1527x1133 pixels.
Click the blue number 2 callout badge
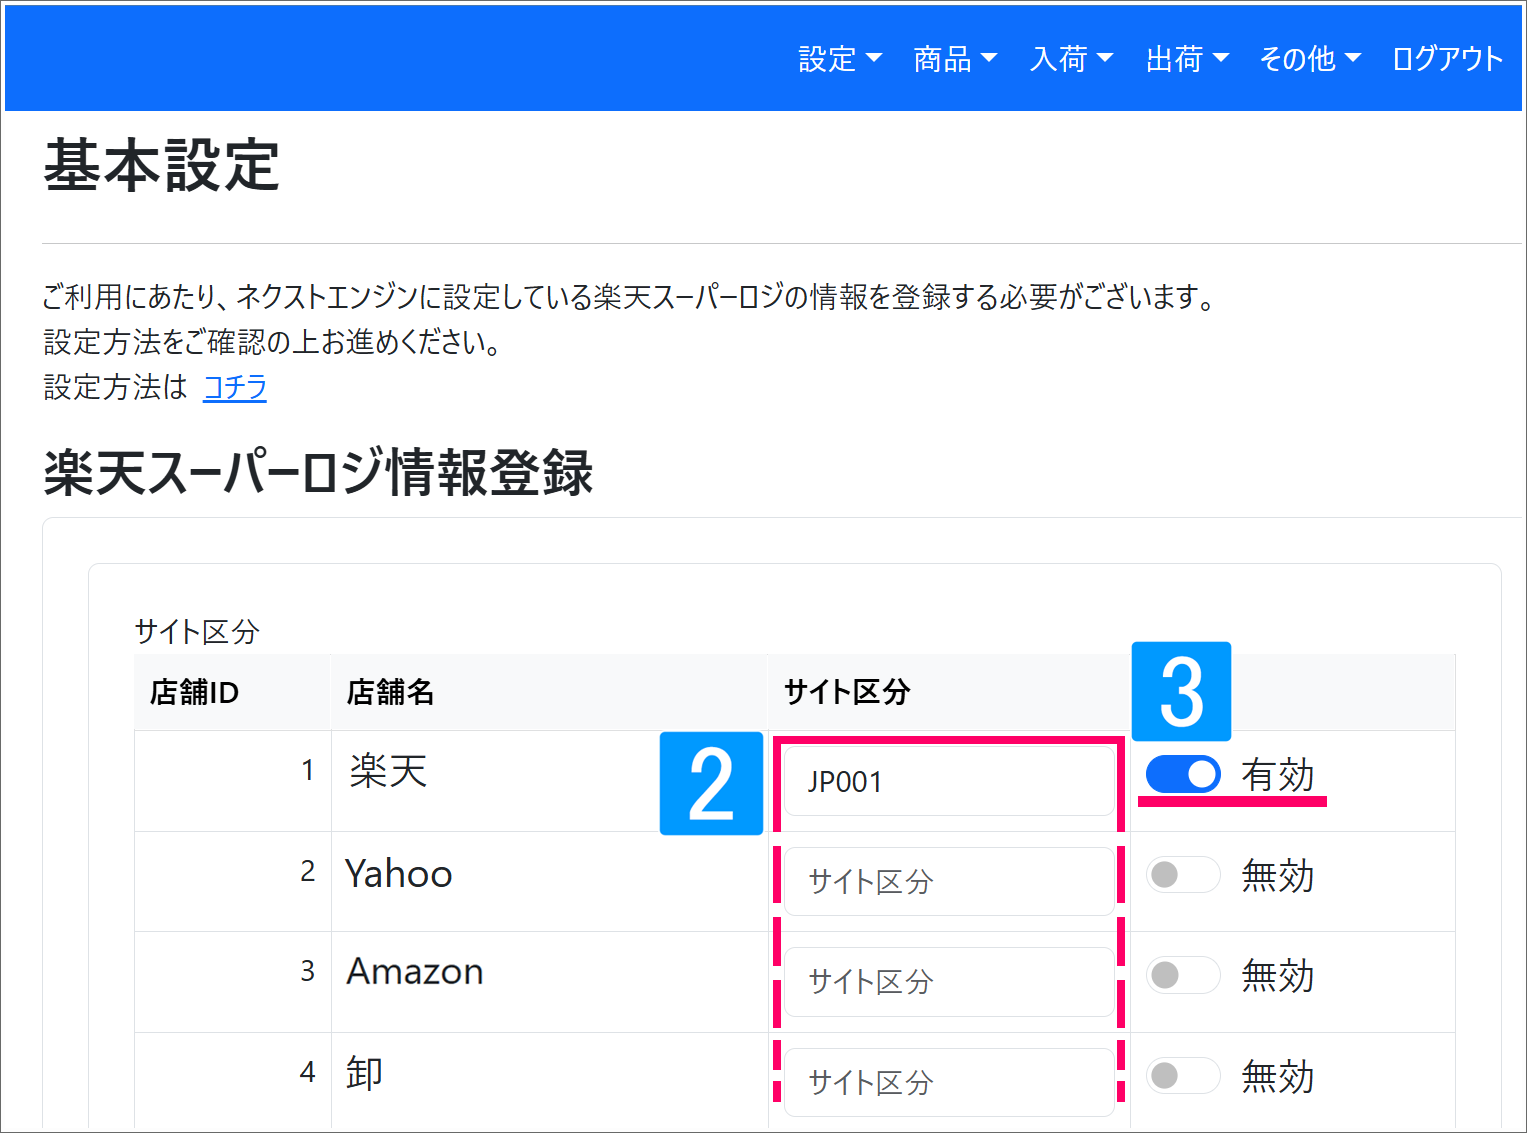click(711, 784)
